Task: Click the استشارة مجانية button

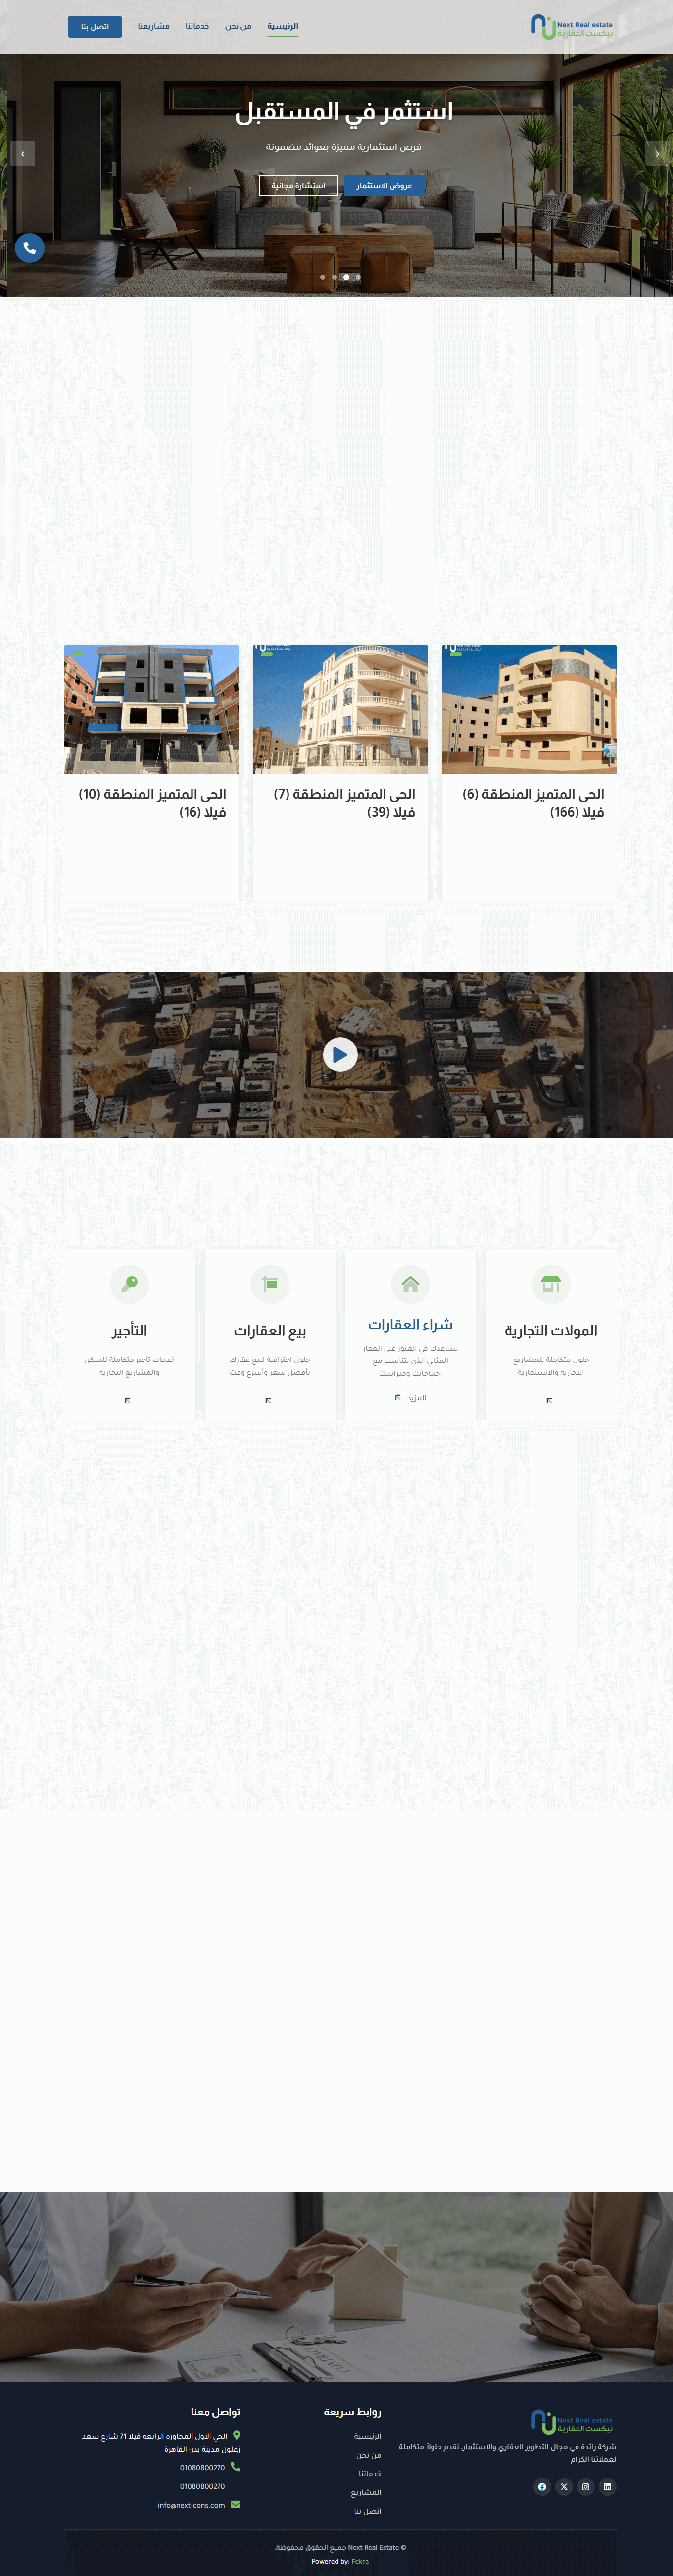Action: (298, 185)
